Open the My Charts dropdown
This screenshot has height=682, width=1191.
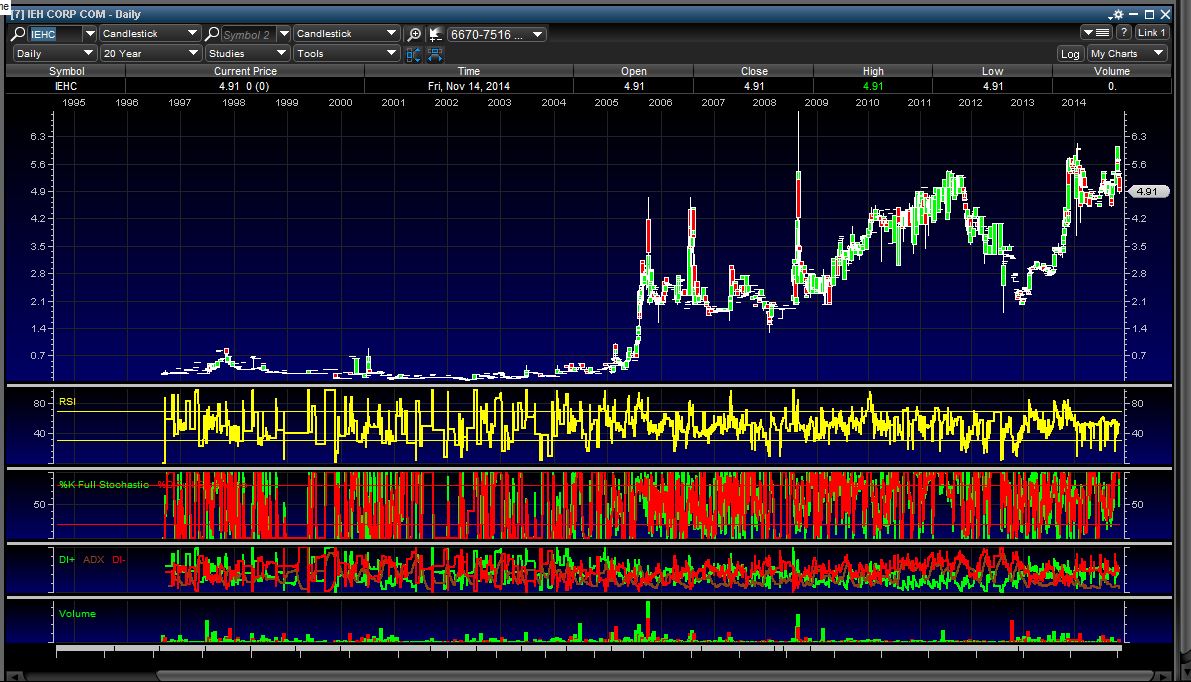click(1127, 54)
